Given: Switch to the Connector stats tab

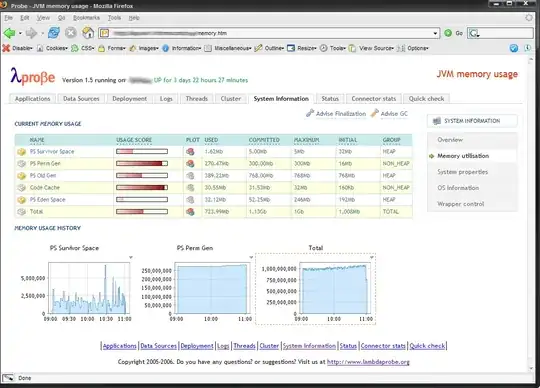Looking at the screenshot, I should pyautogui.click(x=374, y=99).
